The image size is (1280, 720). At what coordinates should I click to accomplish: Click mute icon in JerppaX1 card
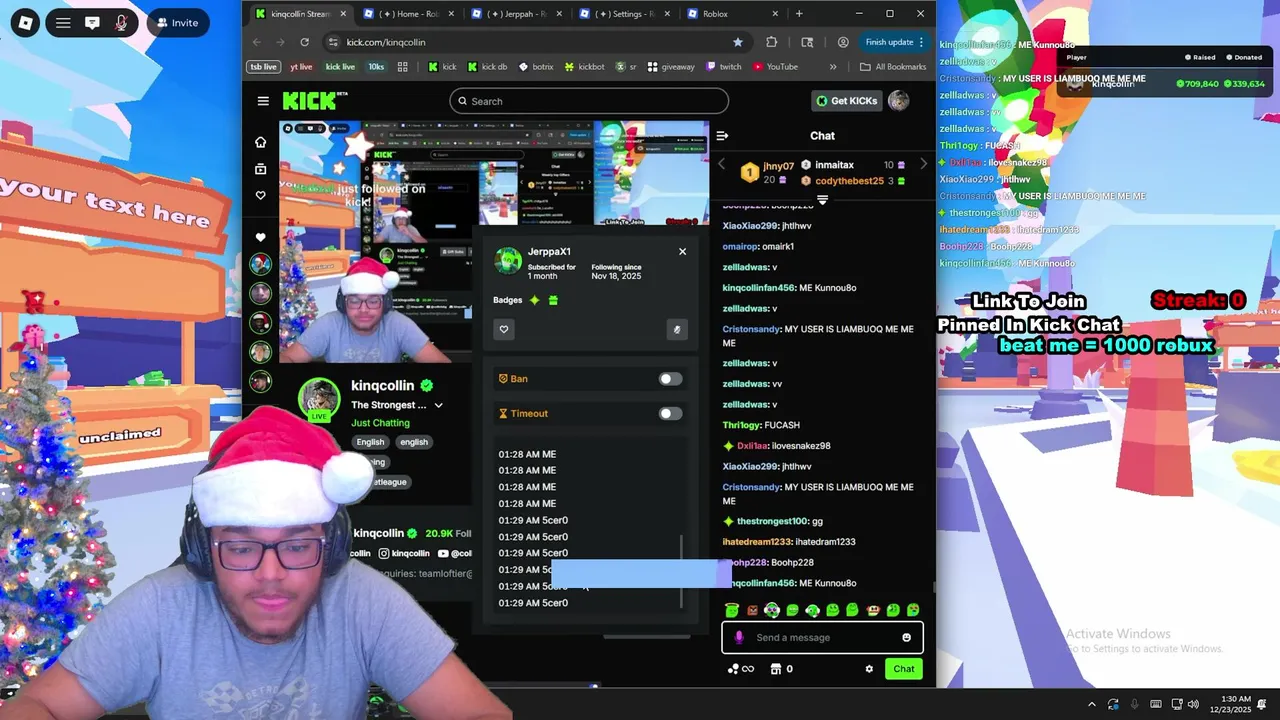pos(677,329)
